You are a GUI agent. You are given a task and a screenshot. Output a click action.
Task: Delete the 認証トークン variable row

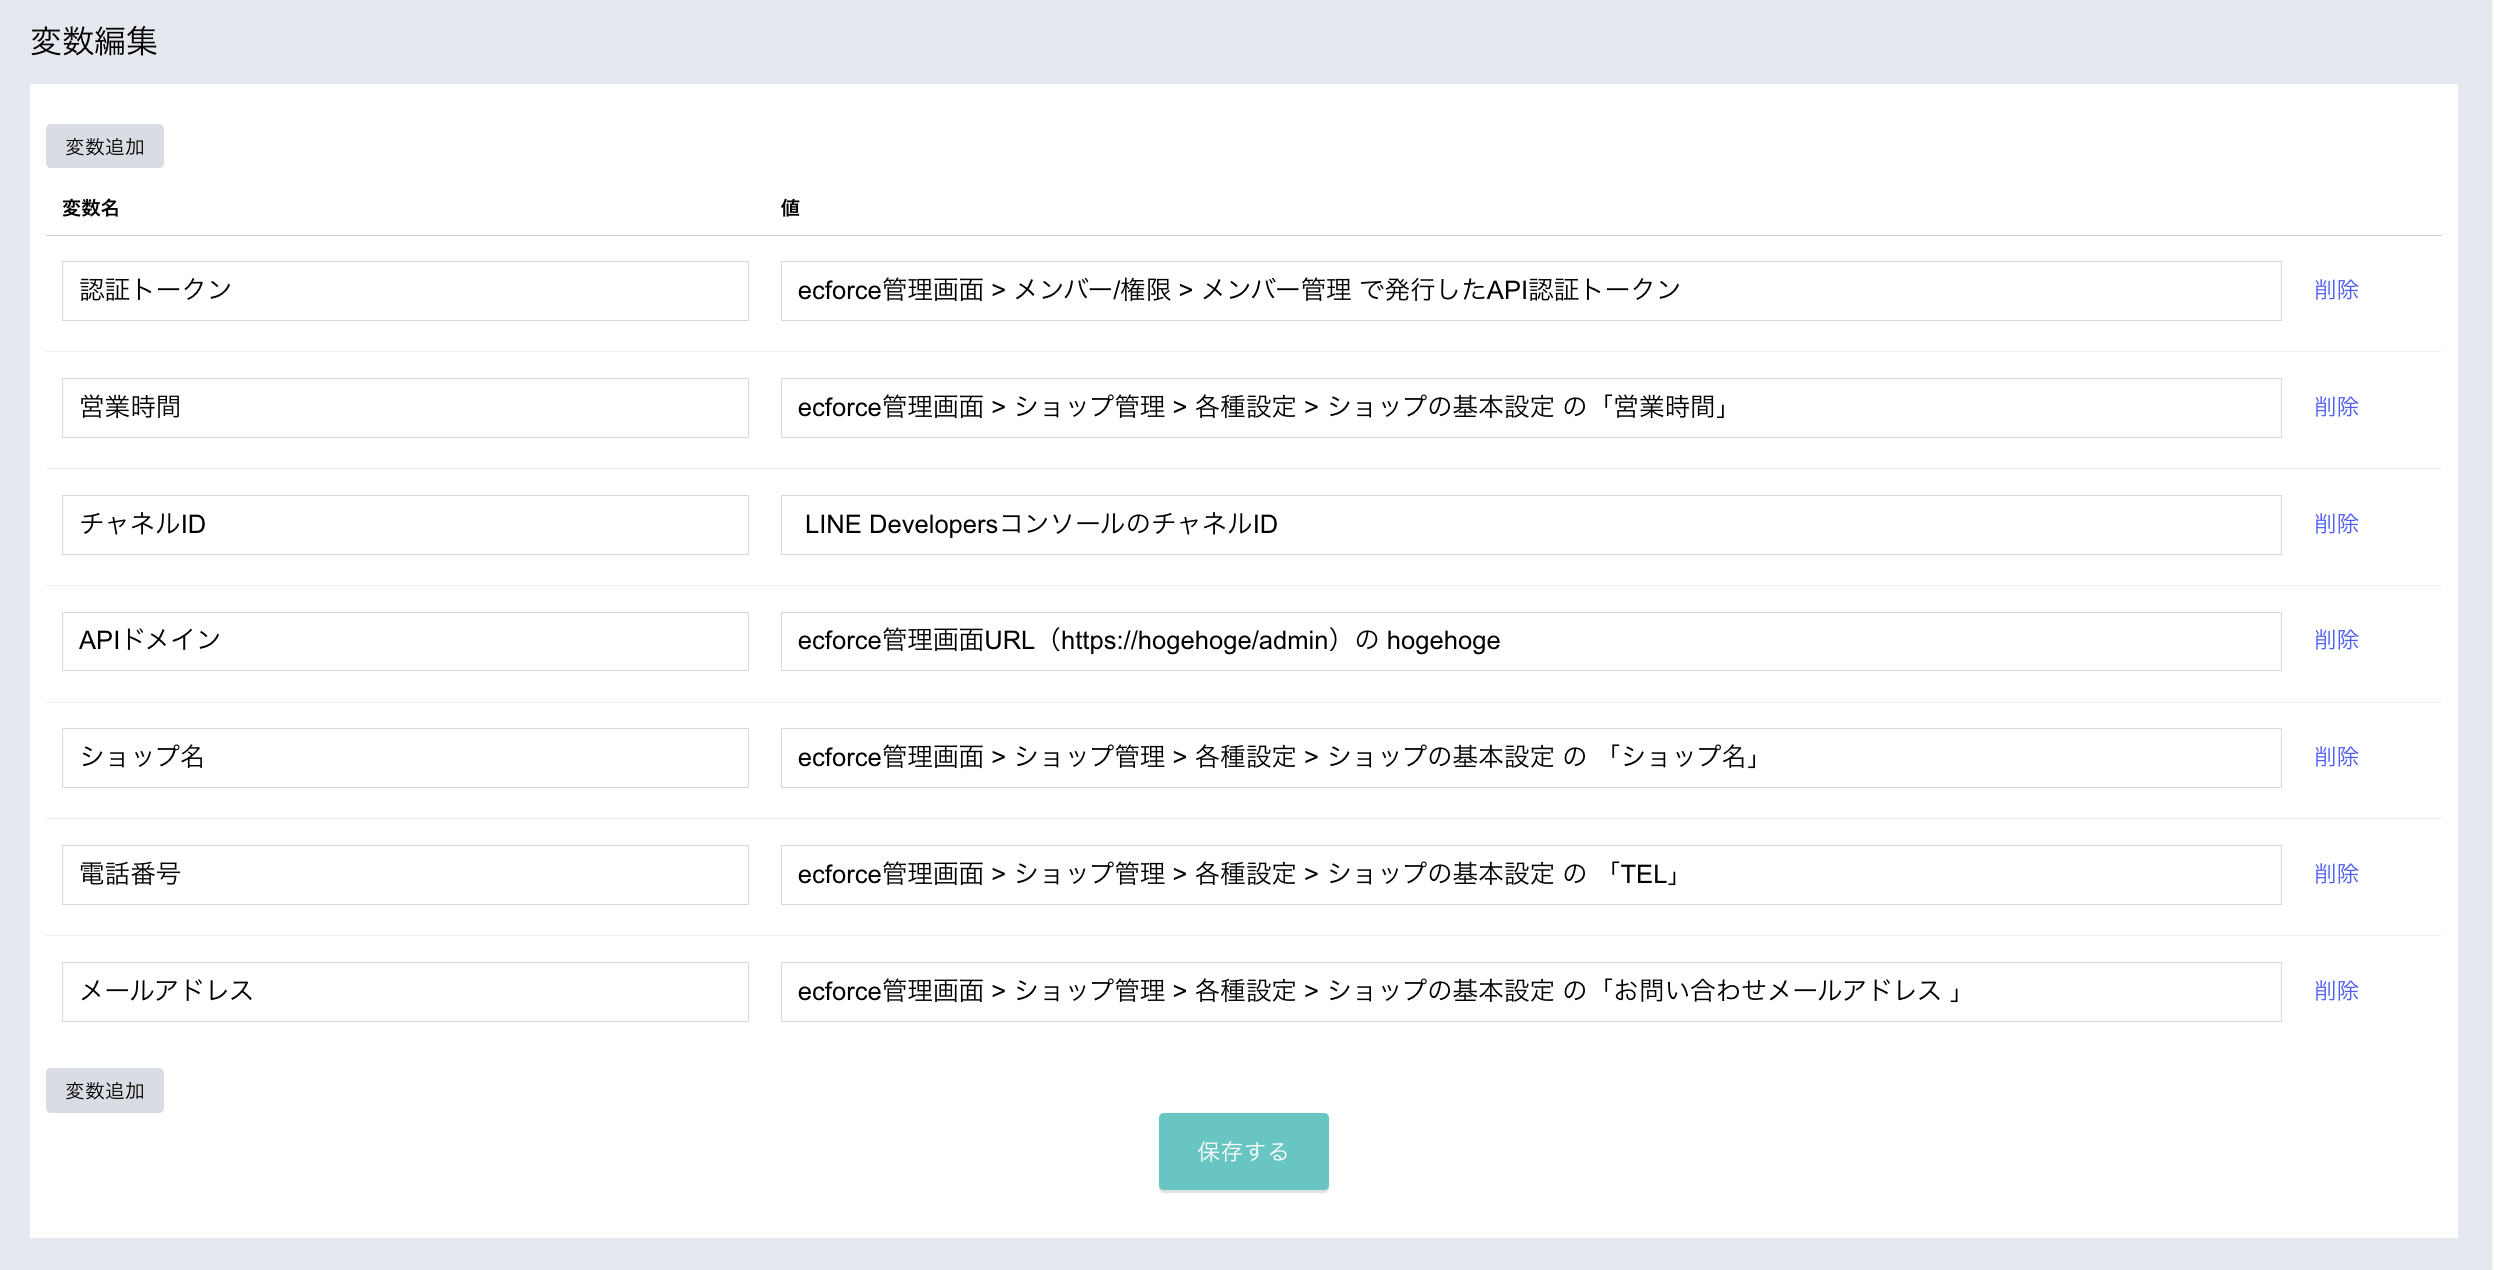[2336, 290]
